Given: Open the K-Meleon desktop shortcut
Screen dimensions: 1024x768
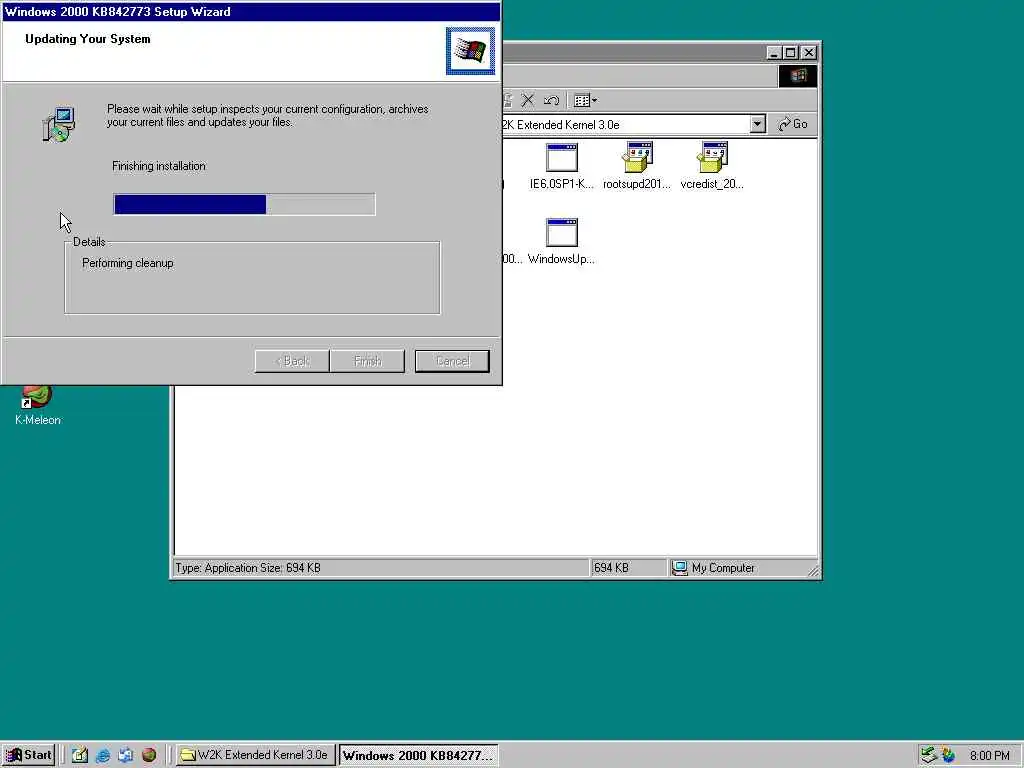Looking at the screenshot, I should (x=37, y=405).
